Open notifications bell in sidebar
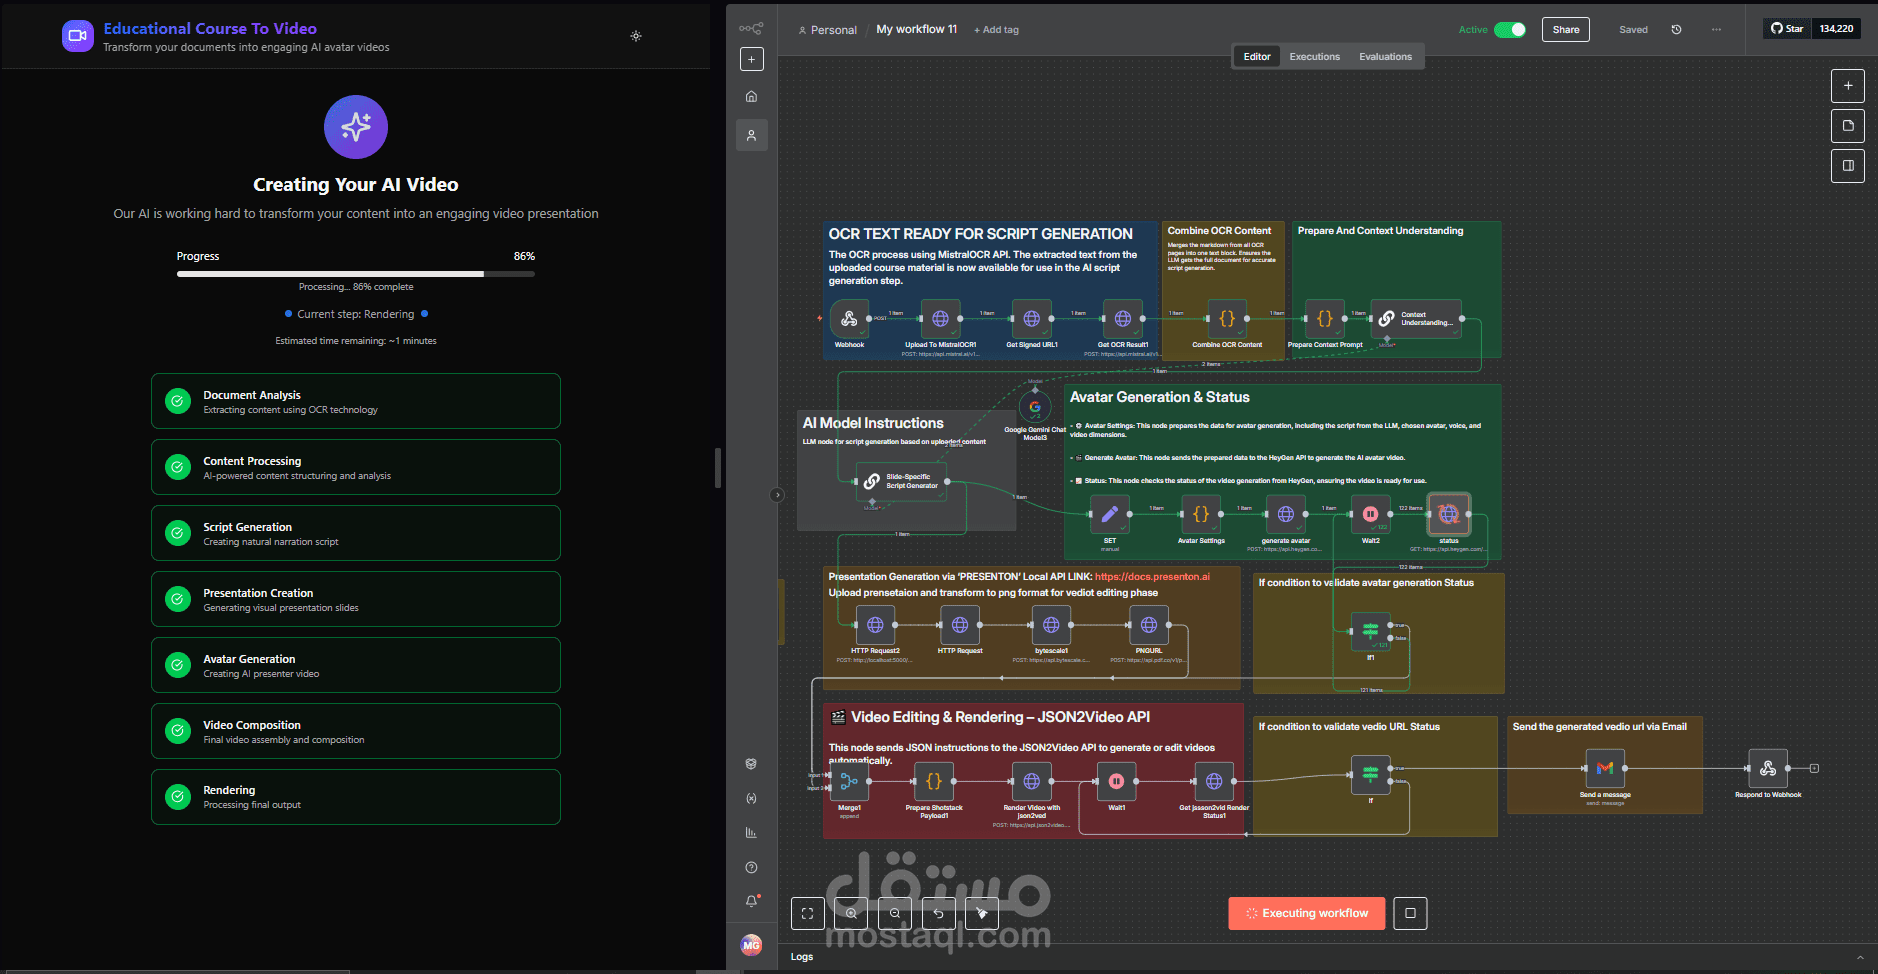 coord(752,901)
